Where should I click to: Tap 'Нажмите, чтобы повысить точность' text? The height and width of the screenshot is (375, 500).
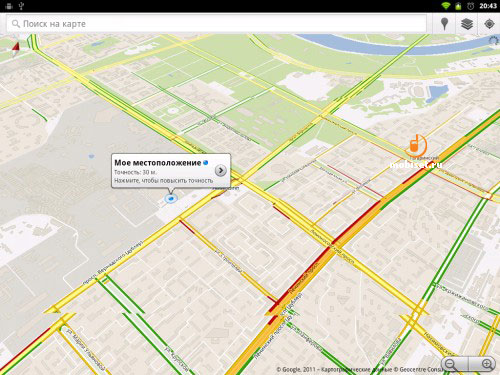[163, 180]
